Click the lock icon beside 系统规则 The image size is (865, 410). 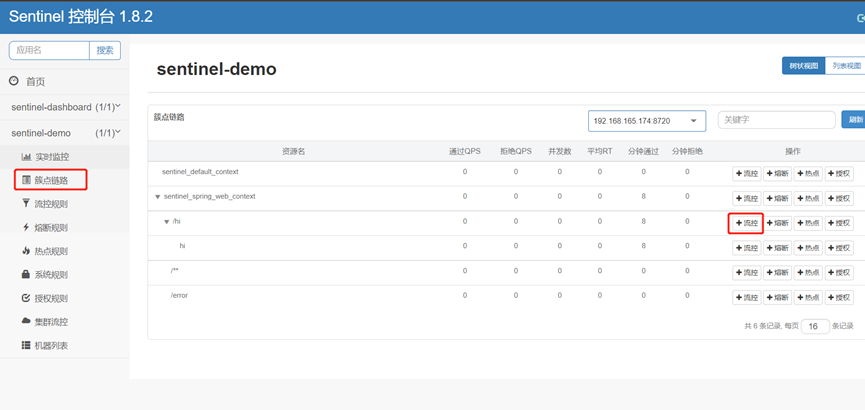click(x=26, y=274)
